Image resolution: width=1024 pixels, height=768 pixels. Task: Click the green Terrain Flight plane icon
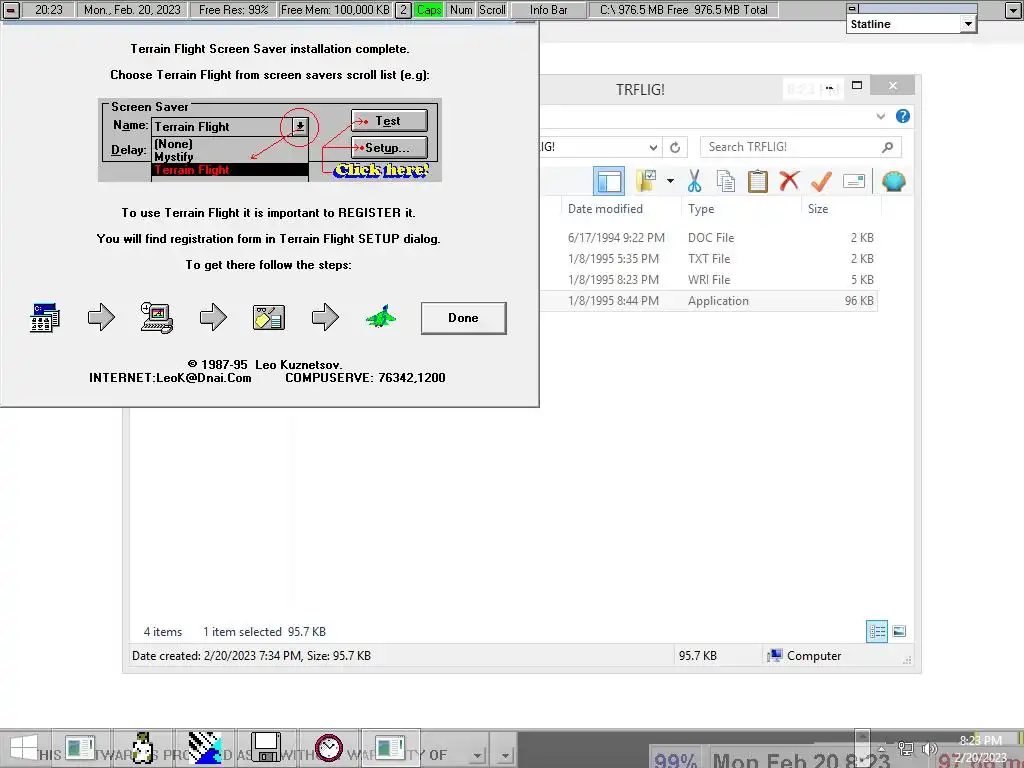click(x=381, y=317)
